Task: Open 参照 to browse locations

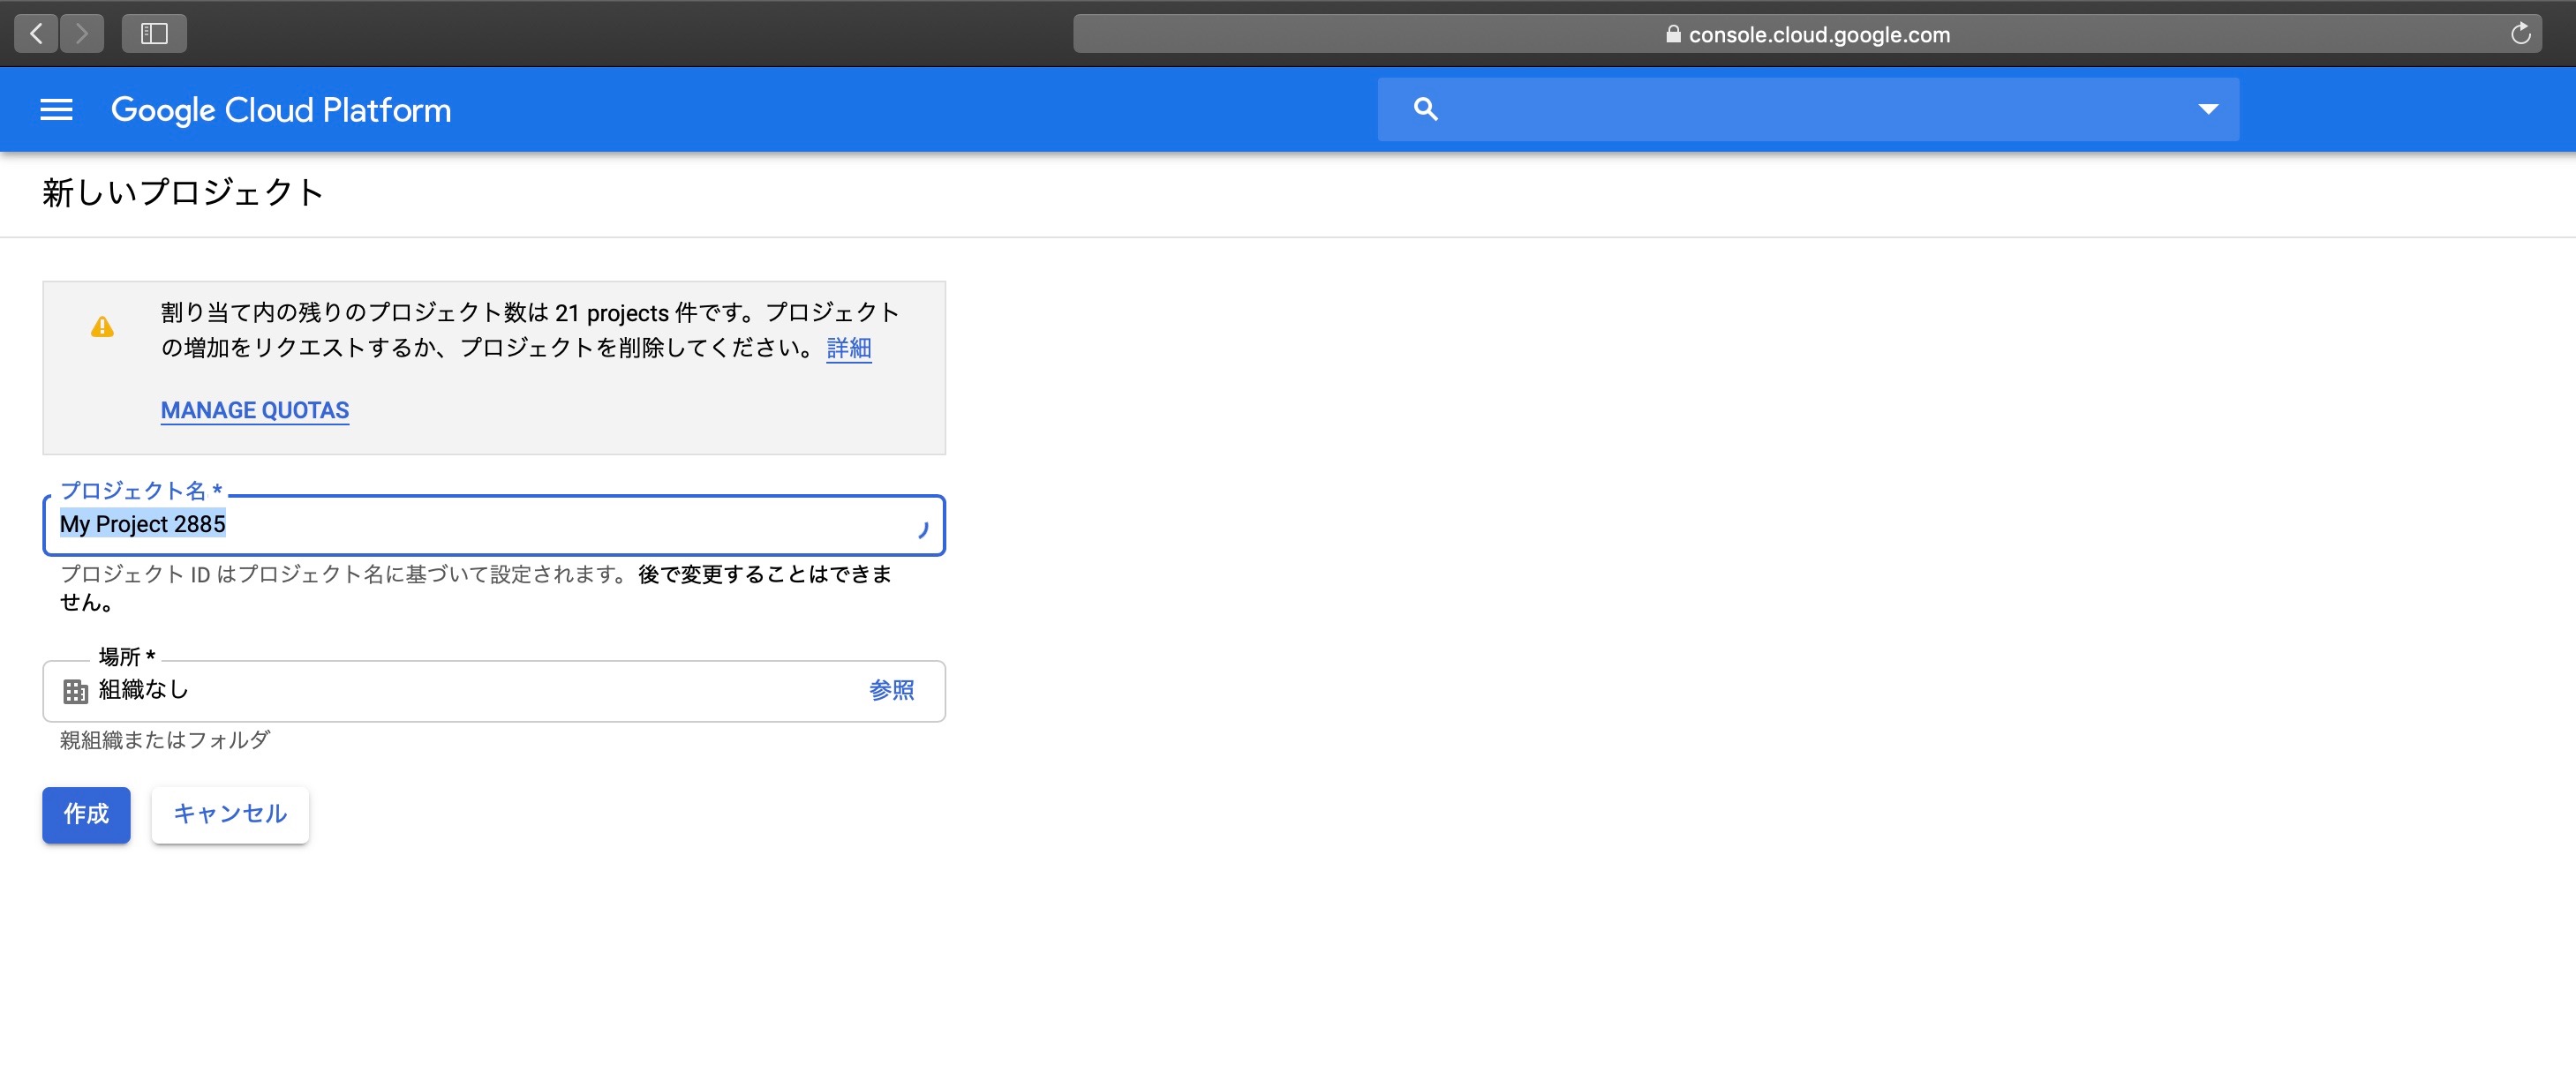Action: click(892, 690)
